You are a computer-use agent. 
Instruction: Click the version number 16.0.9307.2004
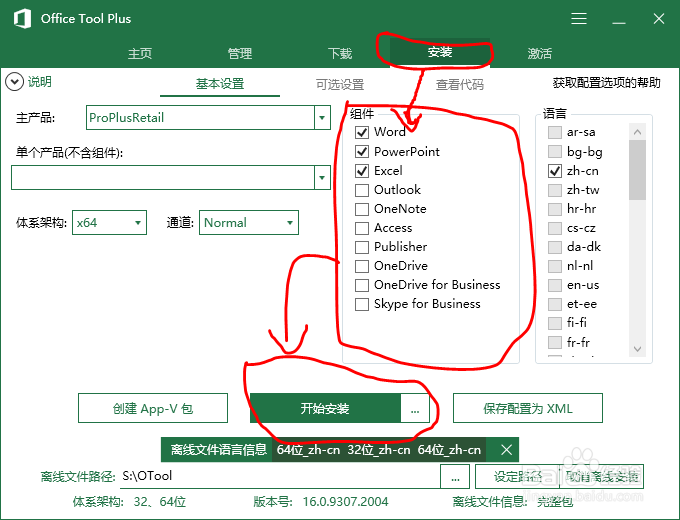click(345, 502)
